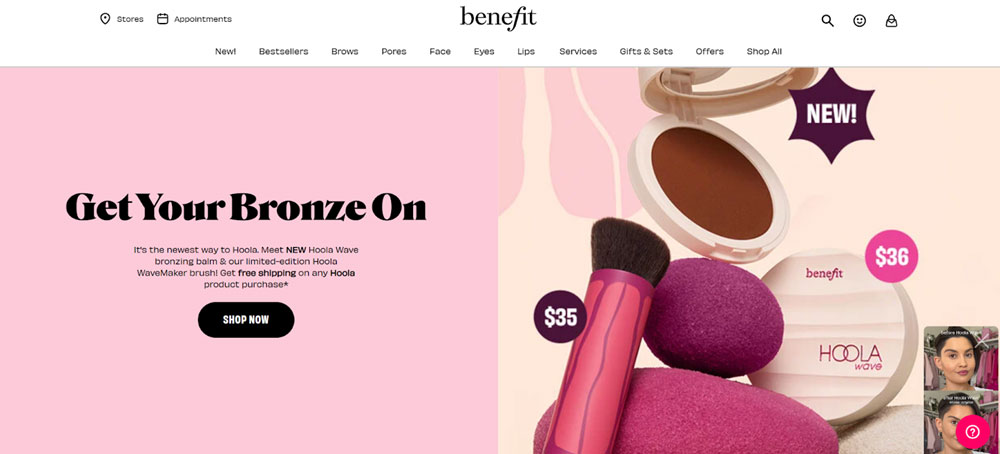The width and height of the screenshot is (1000, 454).
Task: Click the SHOP NOW button
Action: coord(246,320)
